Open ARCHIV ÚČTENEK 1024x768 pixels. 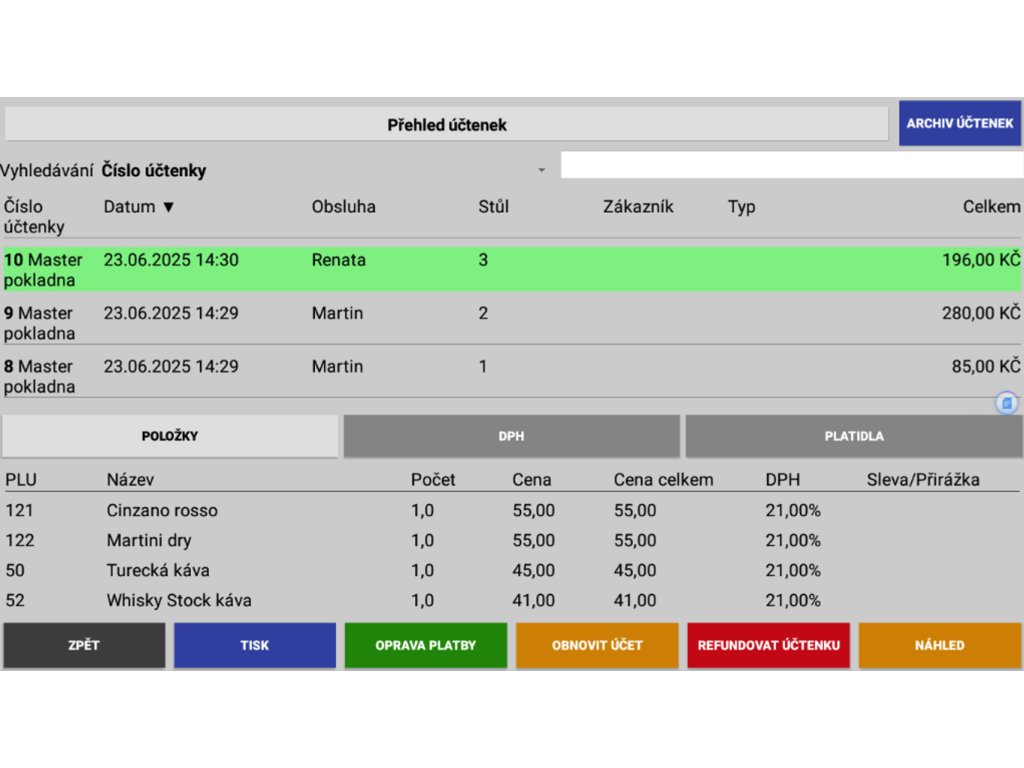(x=959, y=124)
